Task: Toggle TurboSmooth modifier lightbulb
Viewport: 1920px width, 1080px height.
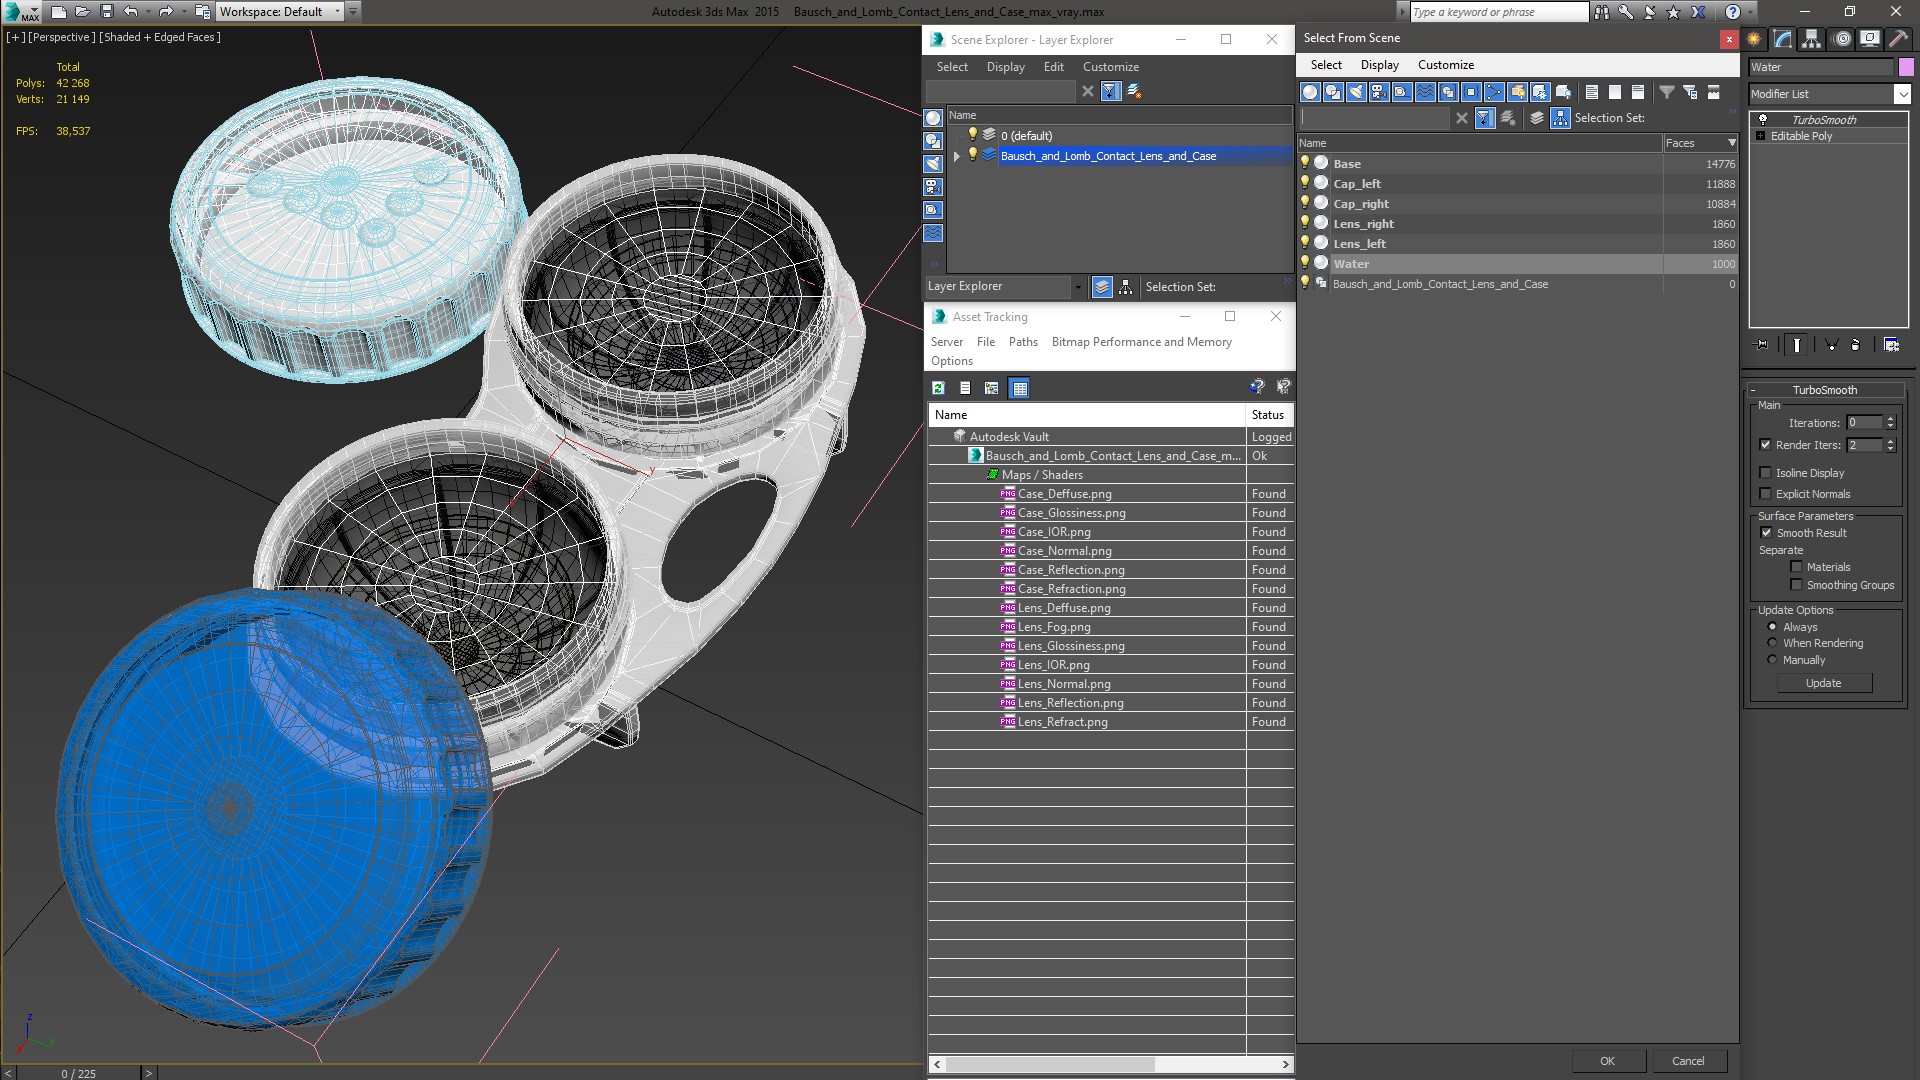Action: click(x=1763, y=119)
